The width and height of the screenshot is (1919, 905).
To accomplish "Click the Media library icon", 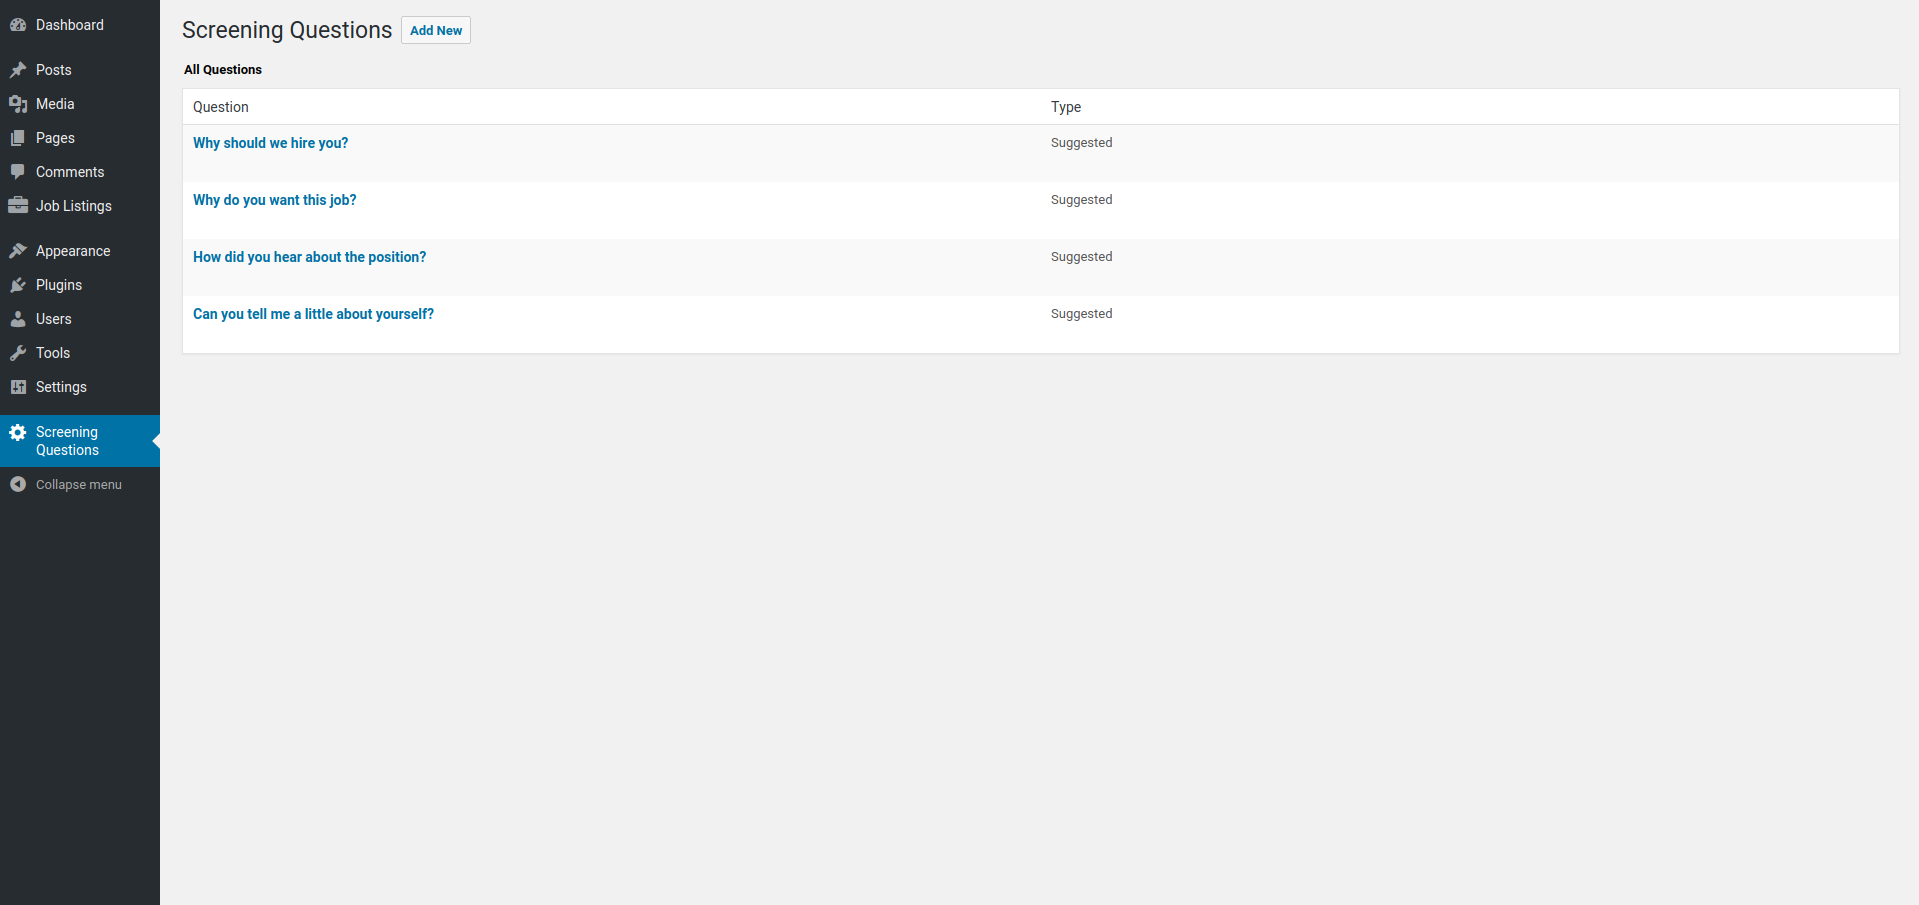I will pos(18,104).
